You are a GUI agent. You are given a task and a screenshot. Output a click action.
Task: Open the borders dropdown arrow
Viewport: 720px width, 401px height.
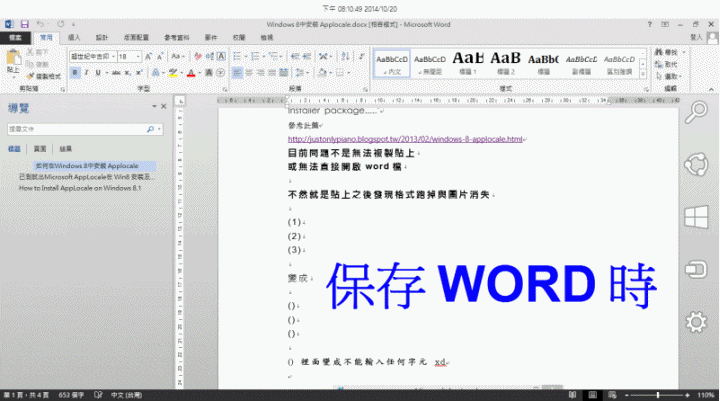tap(349, 73)
